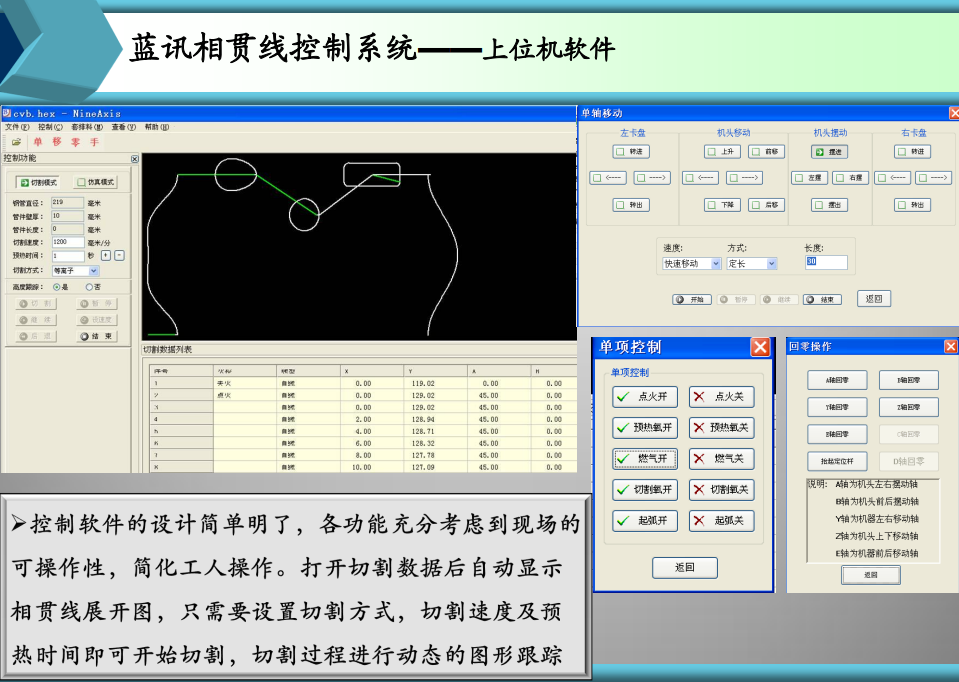Click the red 手 toolbar icon
This screenshot has width=959, height=682.
point(94,142)
